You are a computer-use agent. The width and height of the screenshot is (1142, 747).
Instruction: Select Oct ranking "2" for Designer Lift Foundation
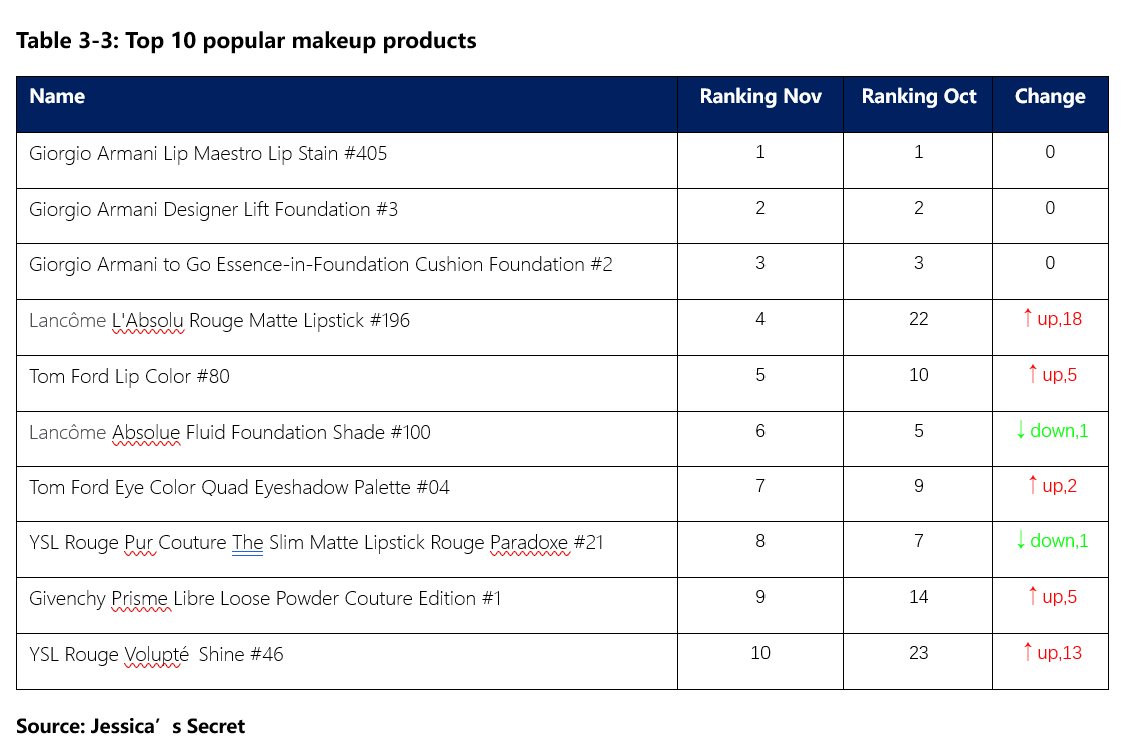[x=918, y=208]
